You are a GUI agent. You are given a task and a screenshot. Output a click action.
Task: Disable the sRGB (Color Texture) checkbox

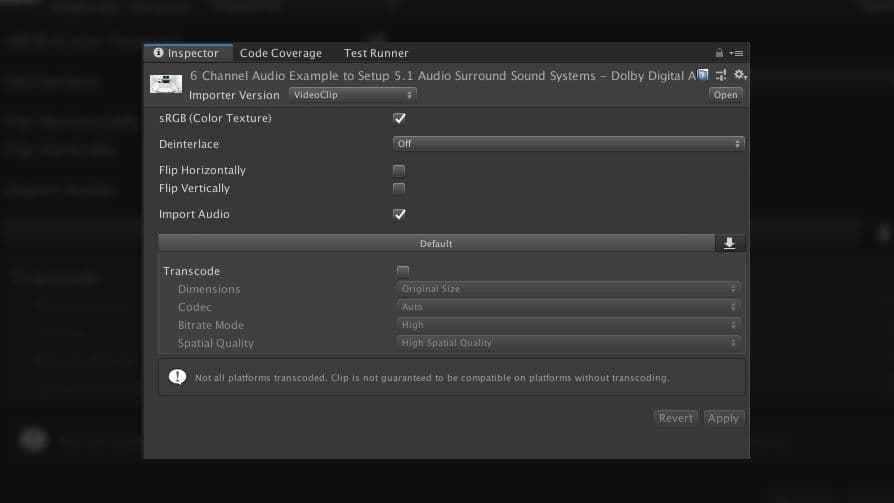click(399, 118)
